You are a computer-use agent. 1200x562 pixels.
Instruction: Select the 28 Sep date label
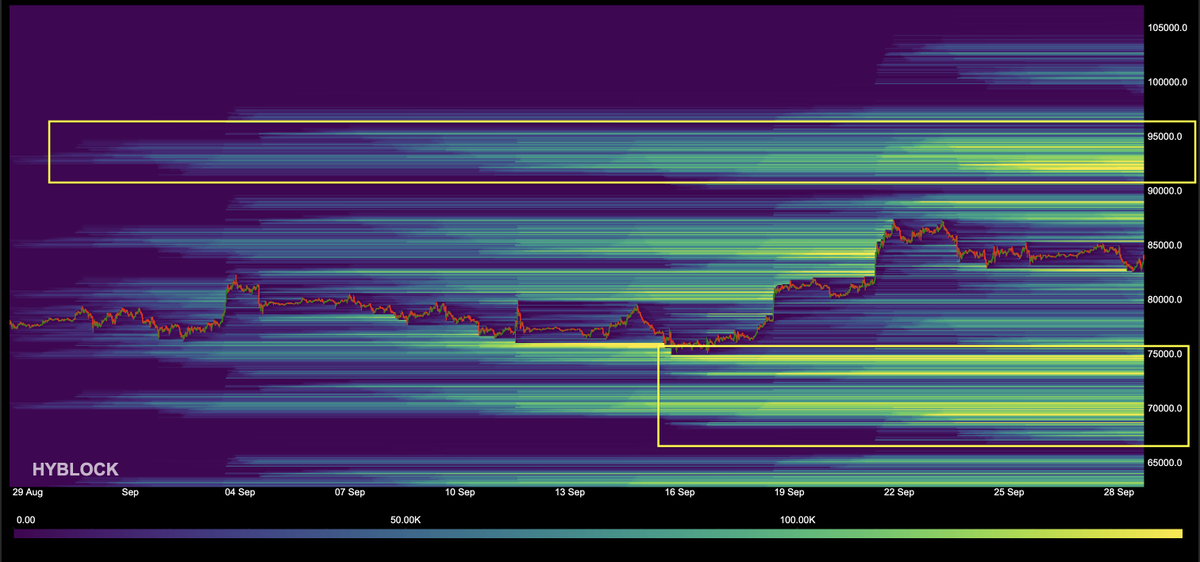click(1119, 493)
